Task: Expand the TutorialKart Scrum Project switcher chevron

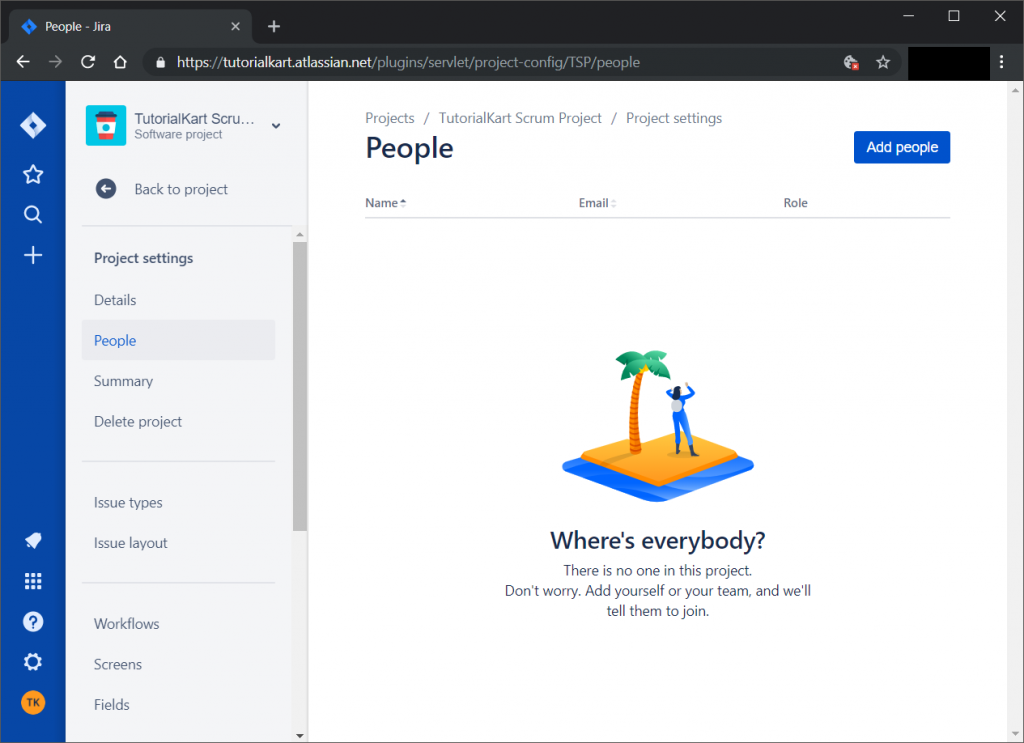Action: pyautogui.click(x=274, y=125)
